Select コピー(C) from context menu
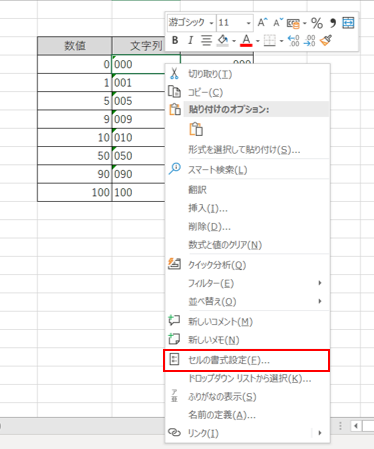The width and height of the screenshot is (374, 449). coord(247,92)
